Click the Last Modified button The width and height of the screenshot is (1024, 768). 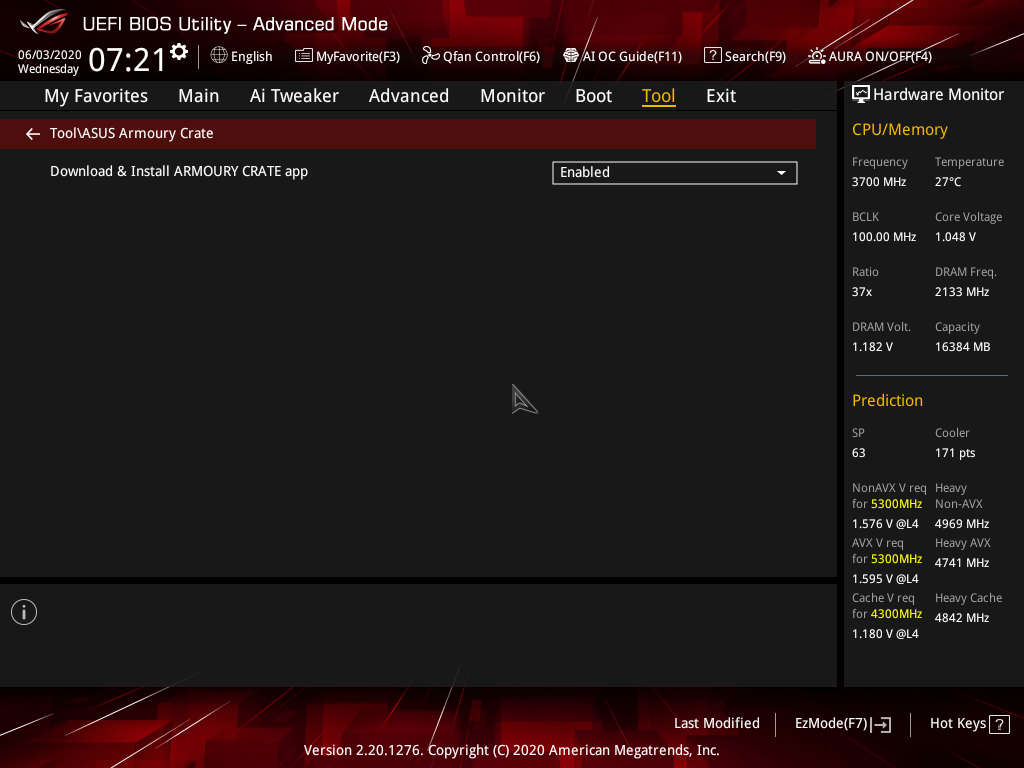coord(716,723)
